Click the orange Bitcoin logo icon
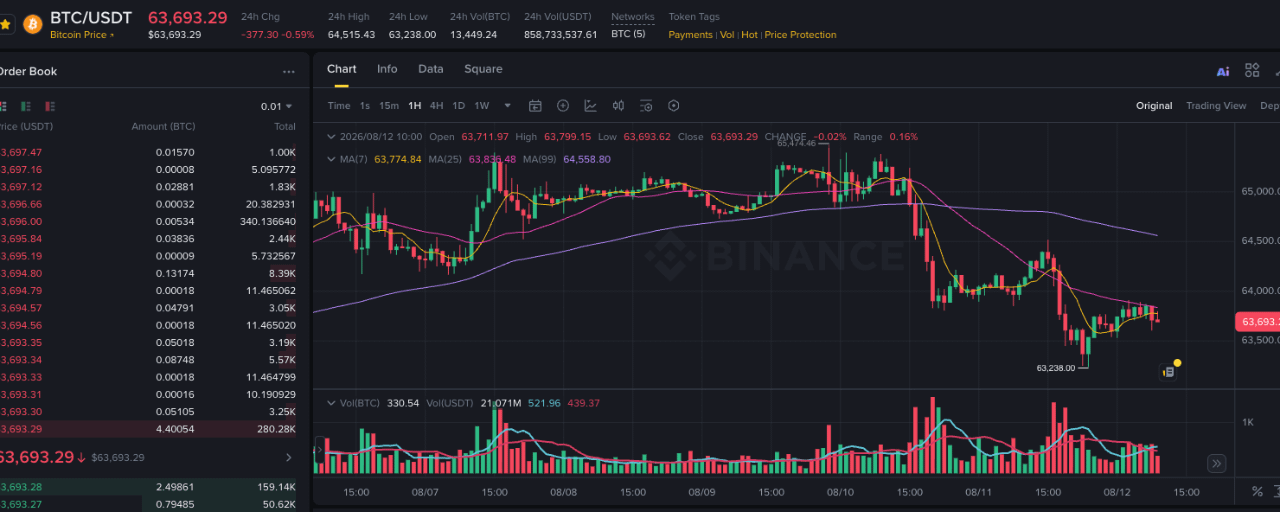 pos(32,23)
